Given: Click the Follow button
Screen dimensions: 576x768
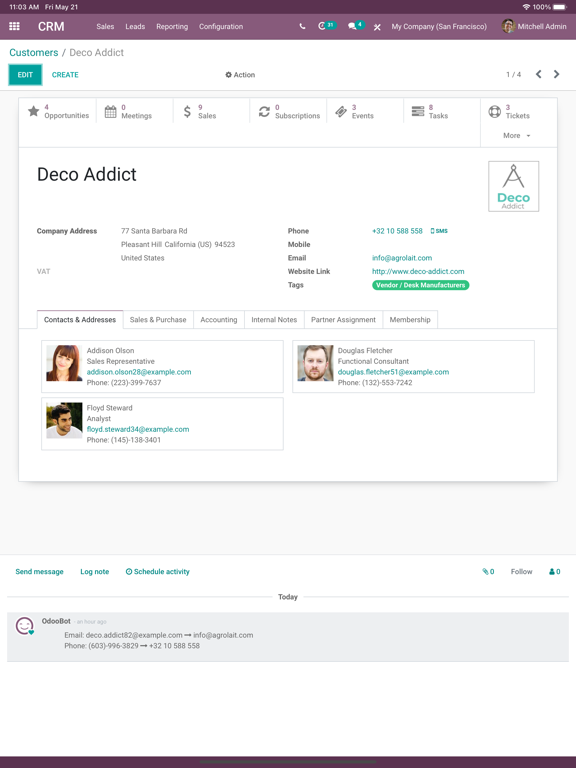Looking at the screenshot, I should pyautogui.click(x=521, y=572).
